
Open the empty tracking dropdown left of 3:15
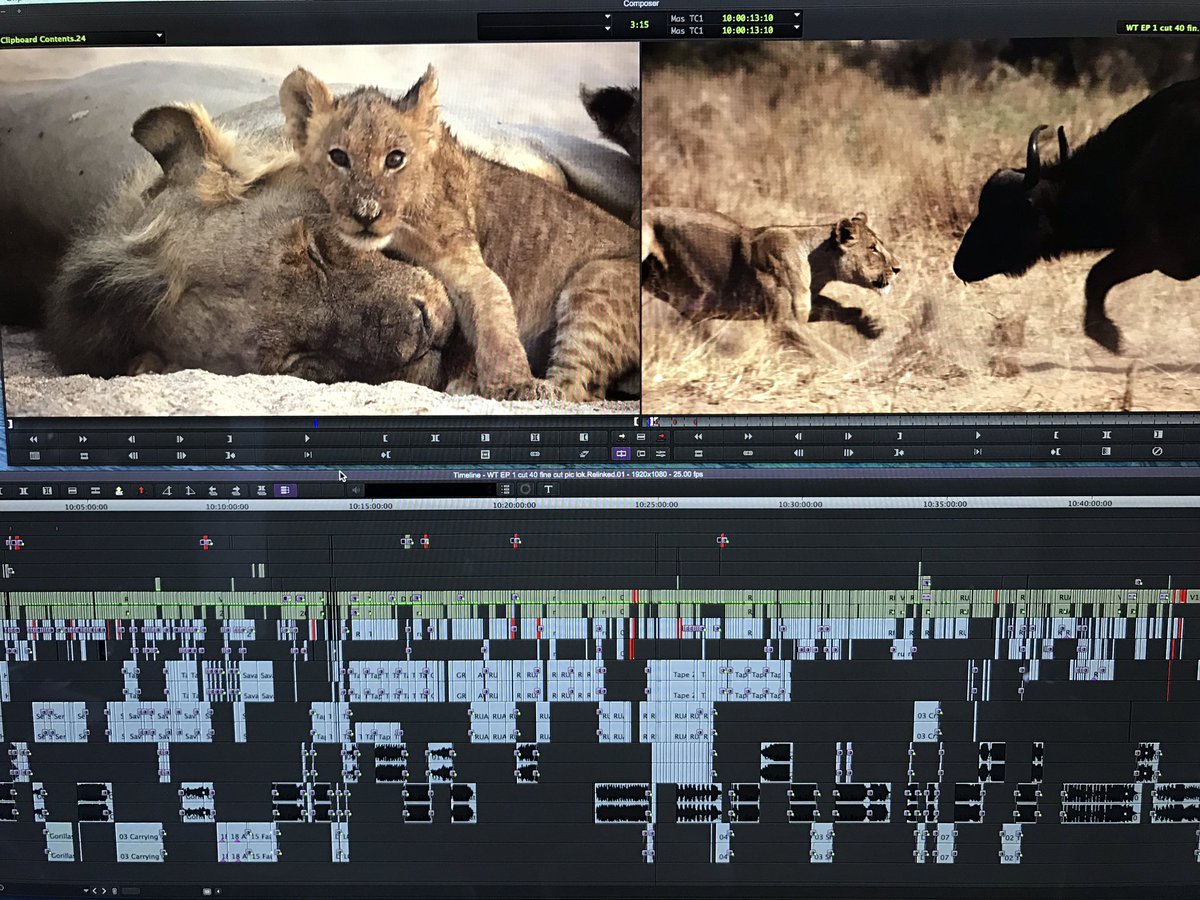click(x=545, y=25)
